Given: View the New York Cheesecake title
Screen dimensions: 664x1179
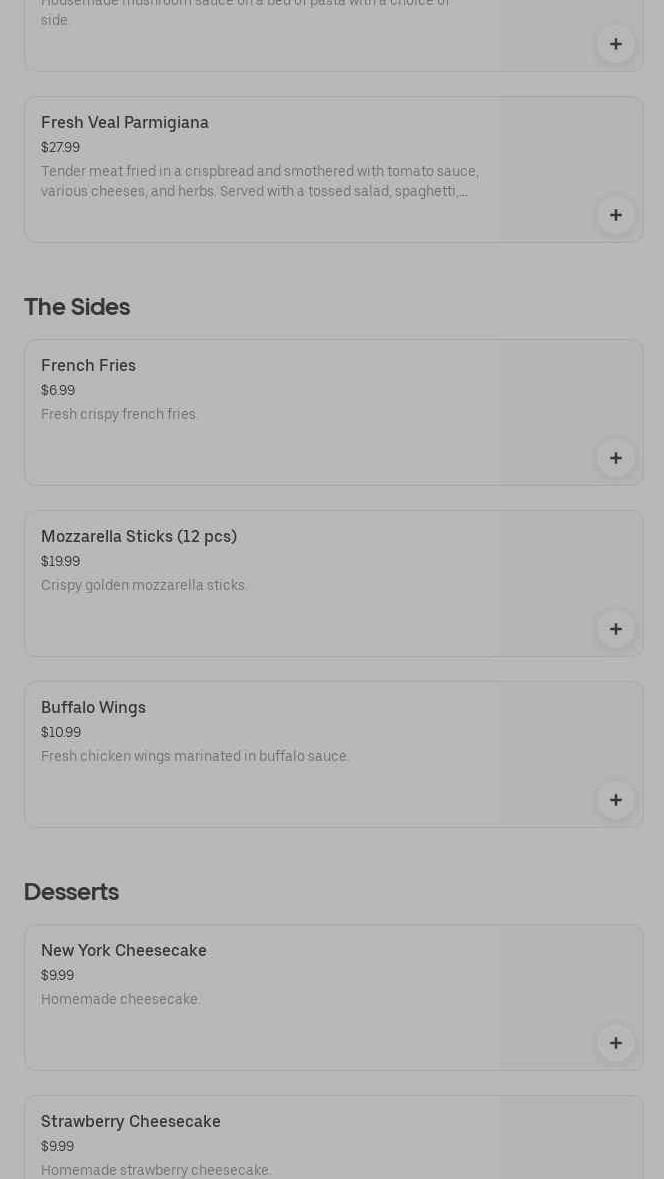Looking at the screenshot, I should 124,951.
